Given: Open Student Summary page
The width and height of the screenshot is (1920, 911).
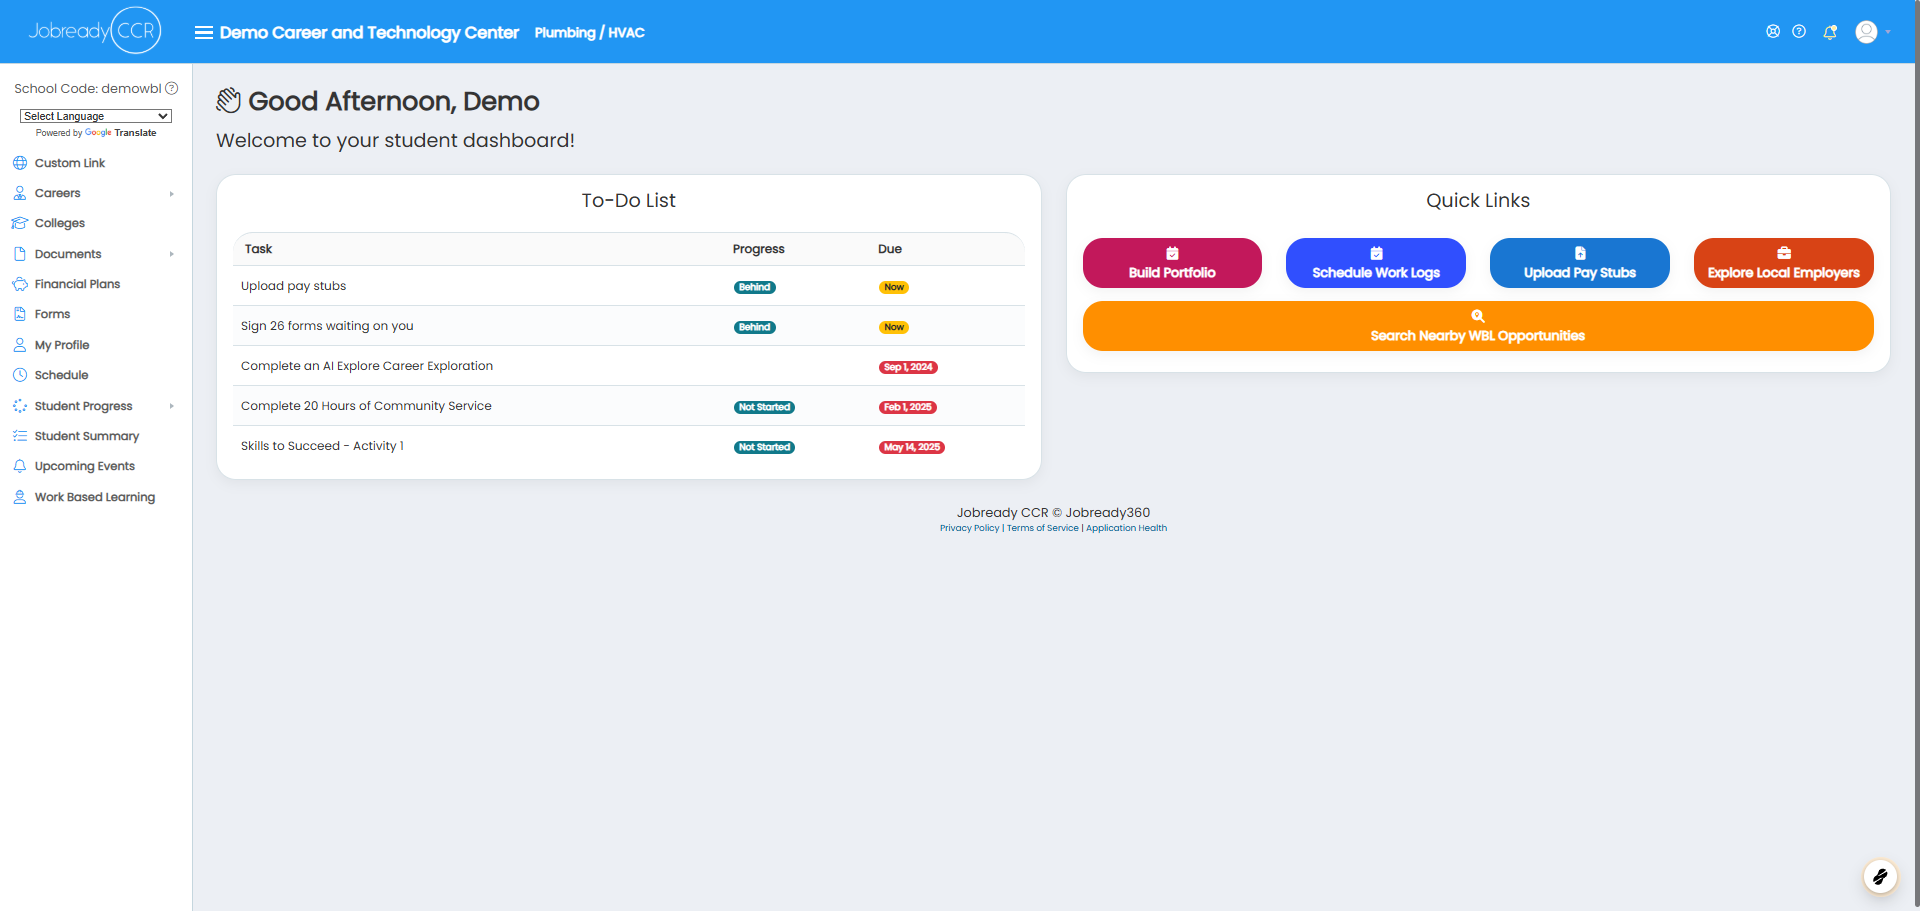Looking at the screenshot, I should pyautogui.click(x=87, y=436).
